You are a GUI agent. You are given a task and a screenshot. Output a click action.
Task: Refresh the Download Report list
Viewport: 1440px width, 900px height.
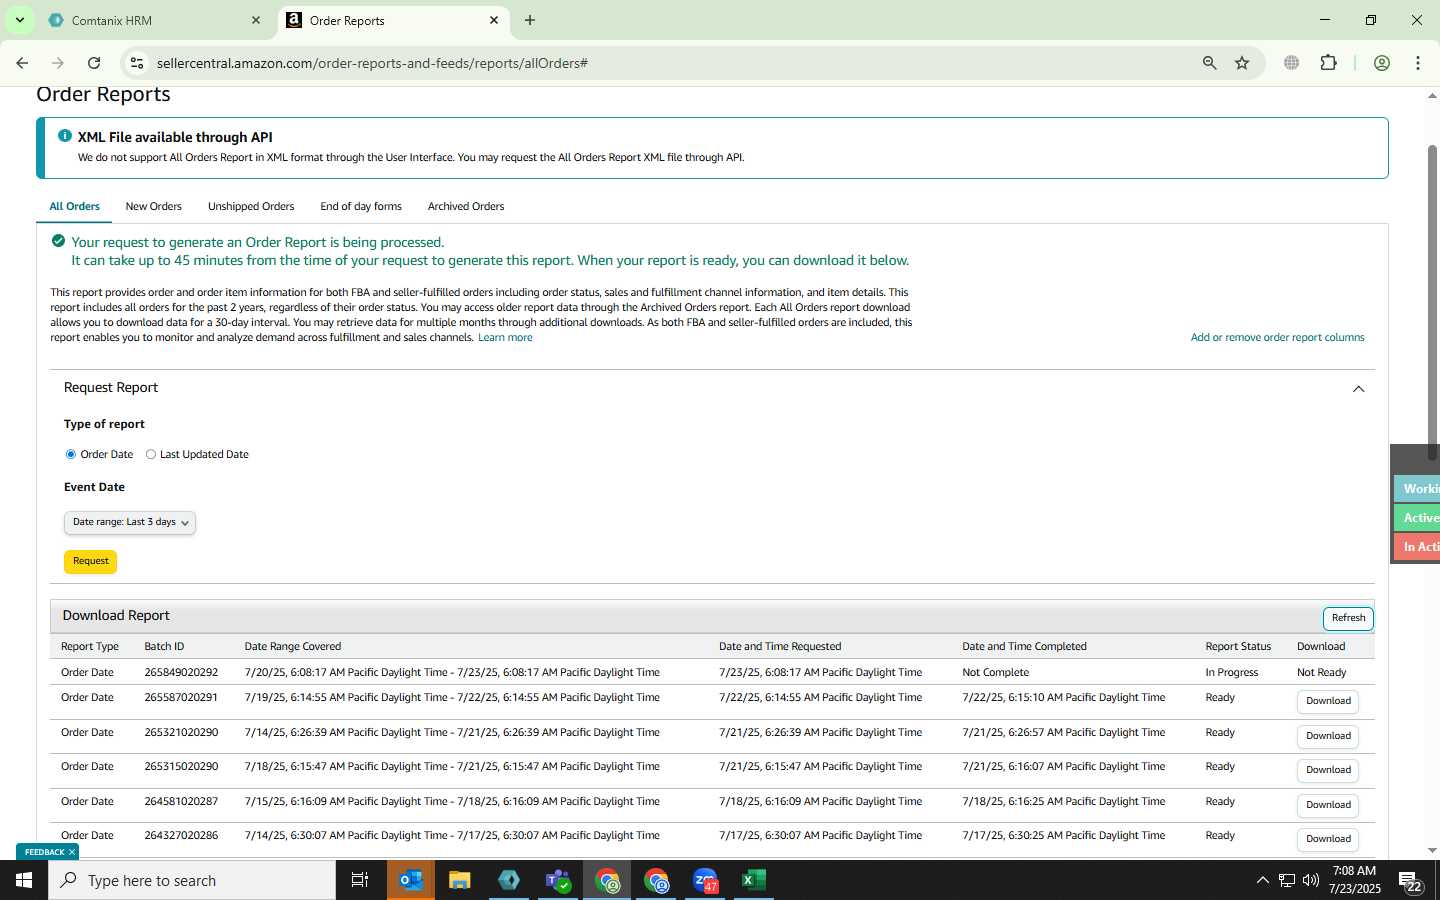coord(1348,618)
